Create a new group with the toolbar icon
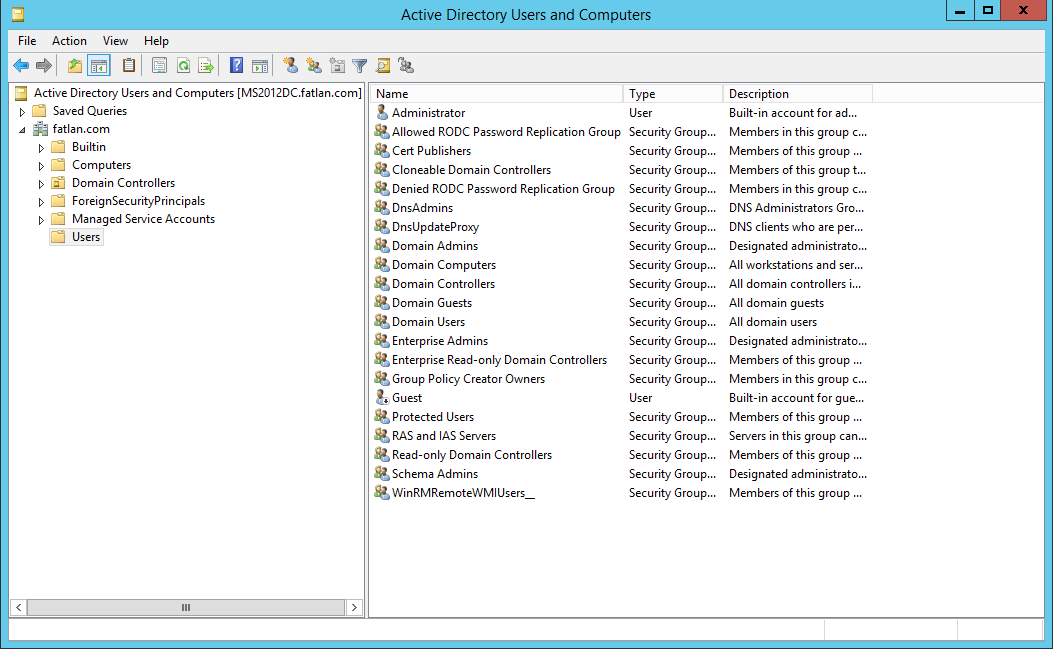 coord(314,66)
